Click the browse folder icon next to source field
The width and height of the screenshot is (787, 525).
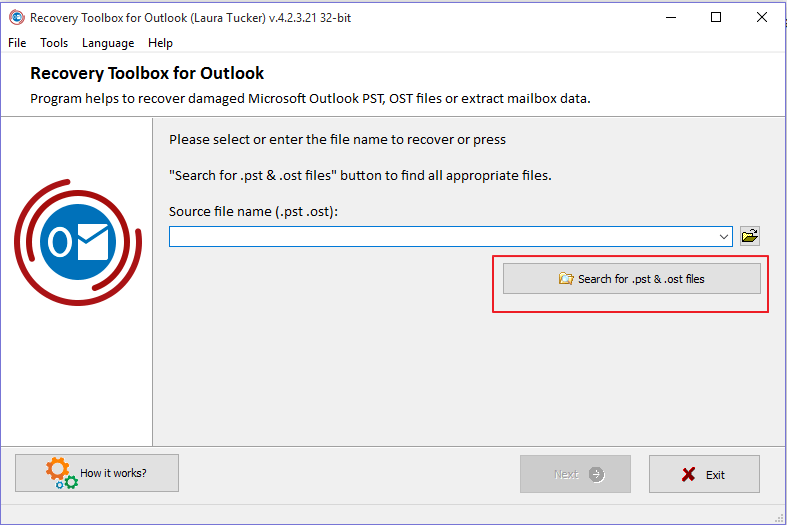tap(749, 236)
